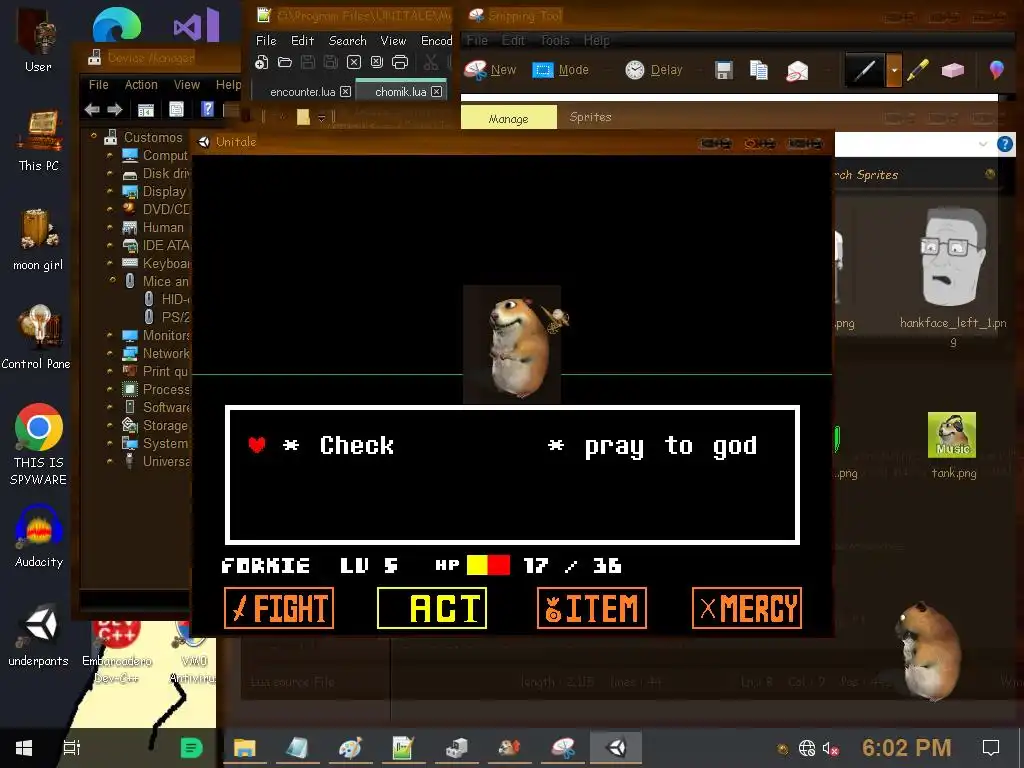The image size is (1024, 768).
Task: Click the FIGHT button in Unitale
Action: tap(279, 607)
